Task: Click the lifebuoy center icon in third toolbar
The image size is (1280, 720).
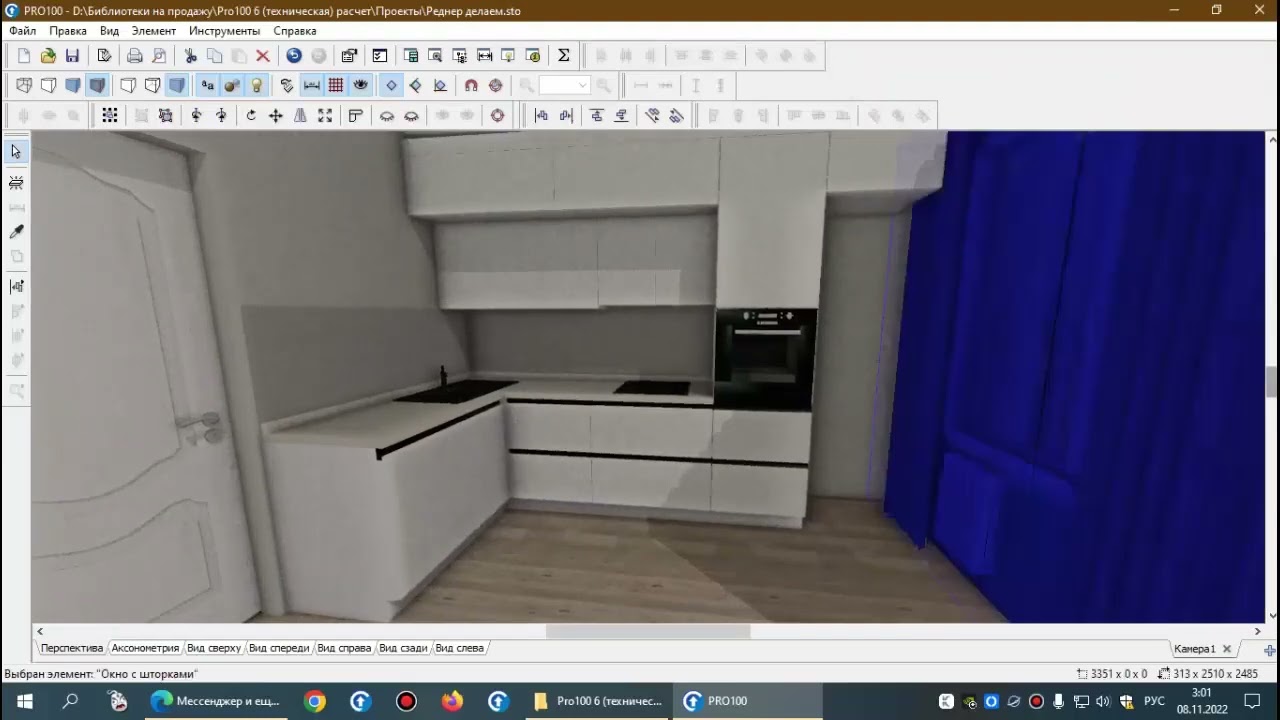Action: (498, 116)
